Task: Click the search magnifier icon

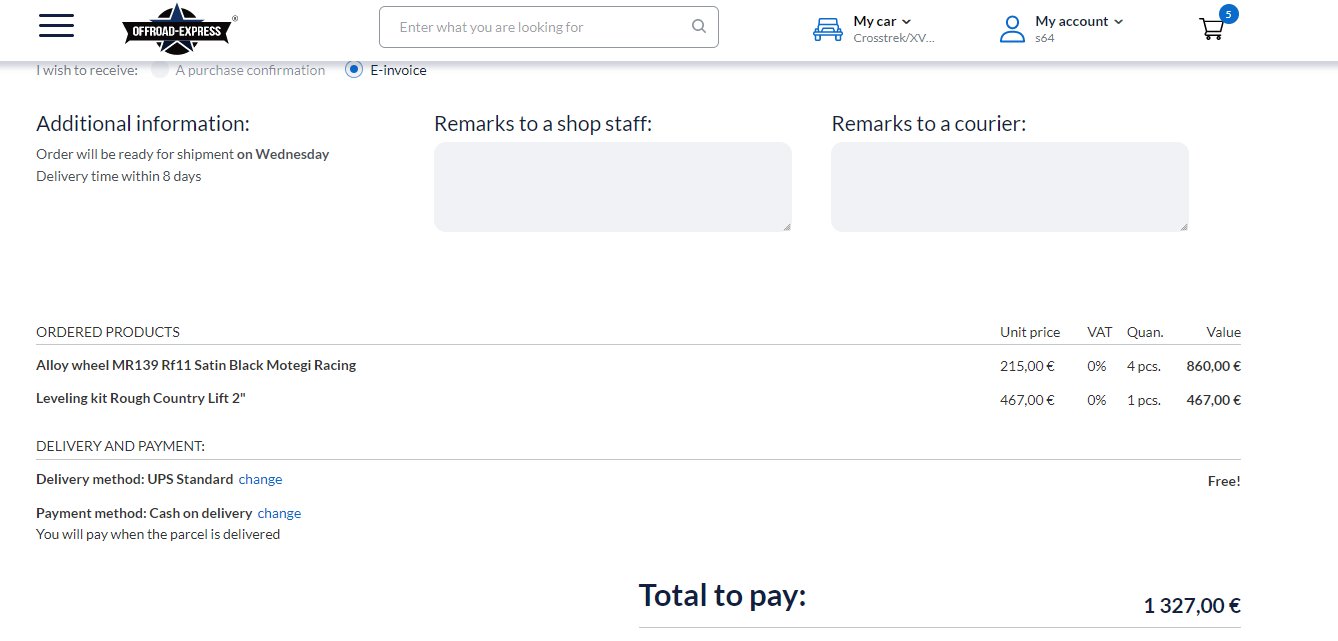Action: pos(699,27)
